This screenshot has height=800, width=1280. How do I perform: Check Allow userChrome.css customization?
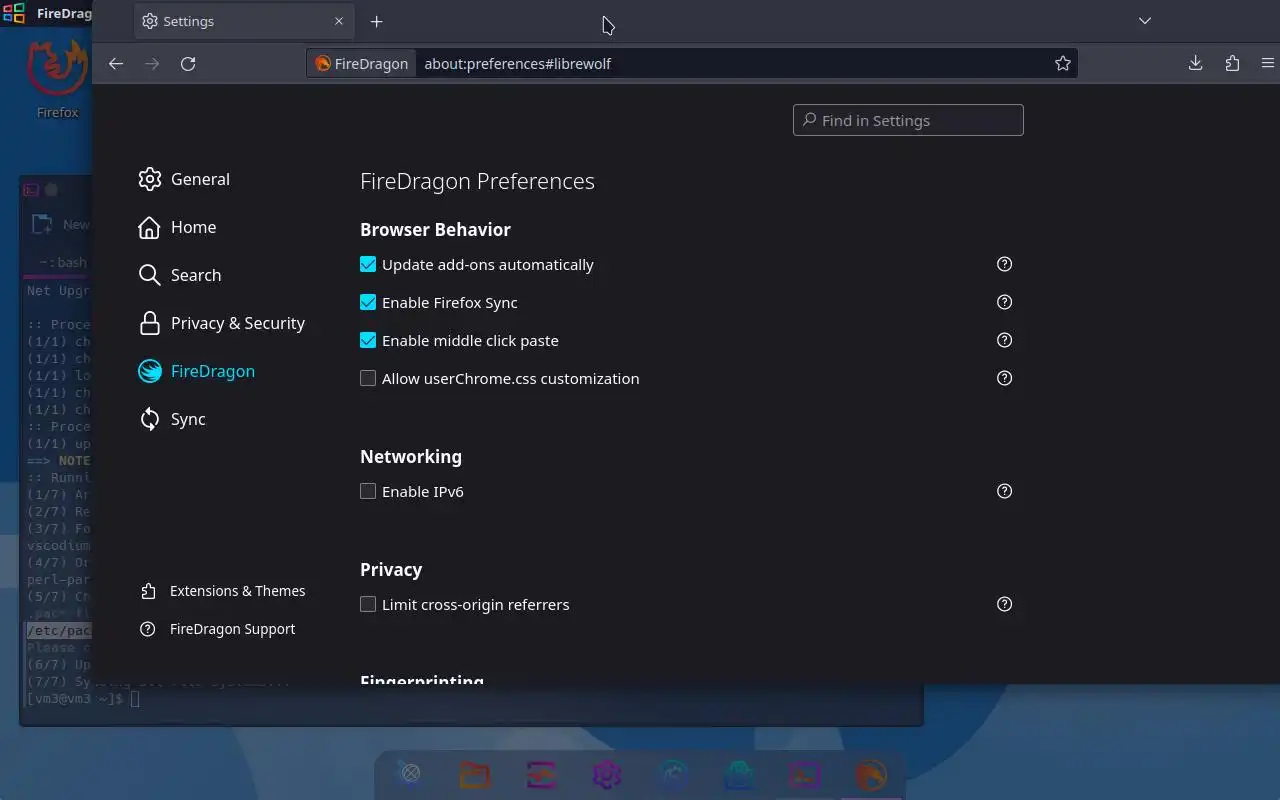pyautogui.click(x=368, y=378)
